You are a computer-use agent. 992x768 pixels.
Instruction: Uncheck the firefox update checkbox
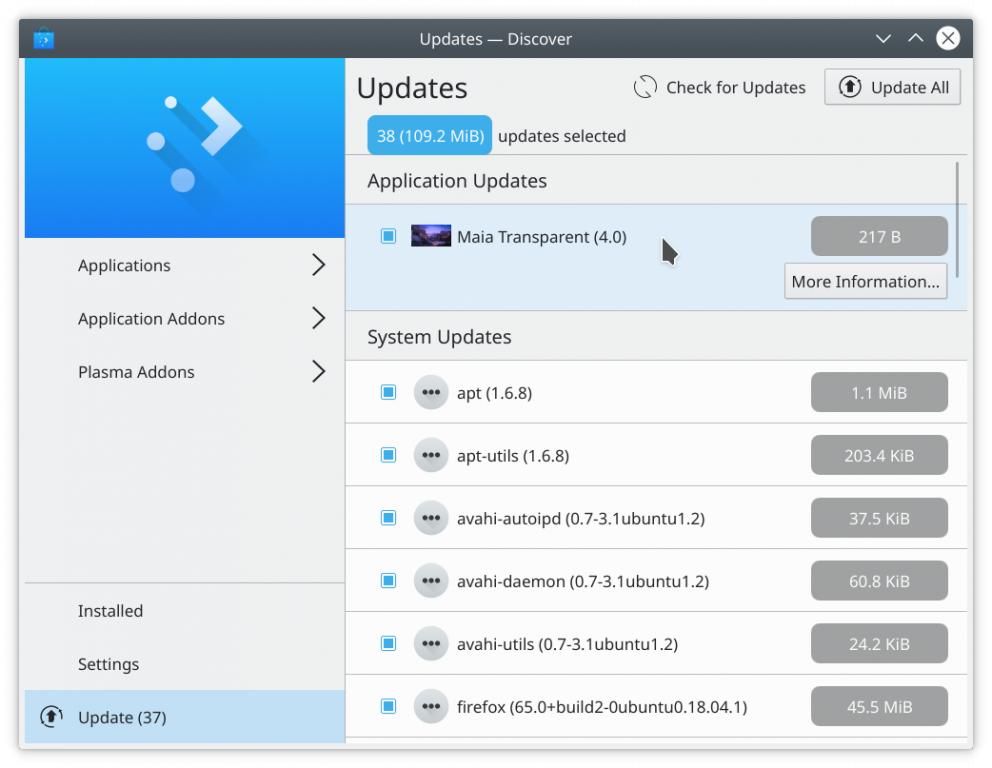click(x=388, y=706)
